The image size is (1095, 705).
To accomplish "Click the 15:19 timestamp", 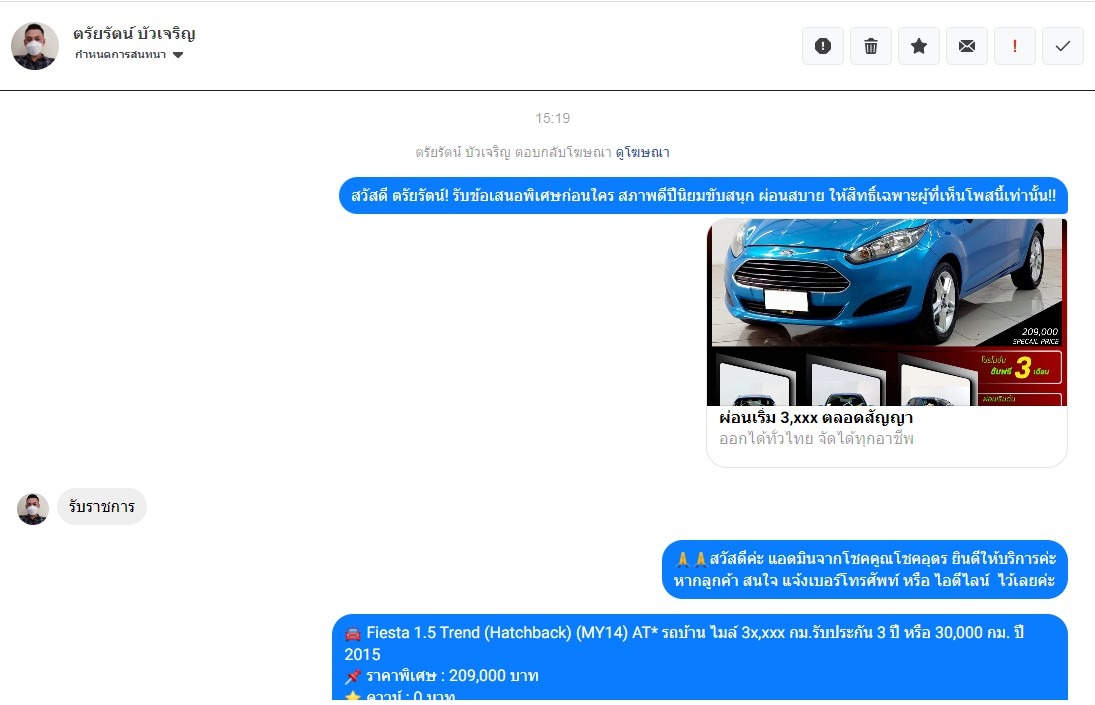I will tap(552, 119).
